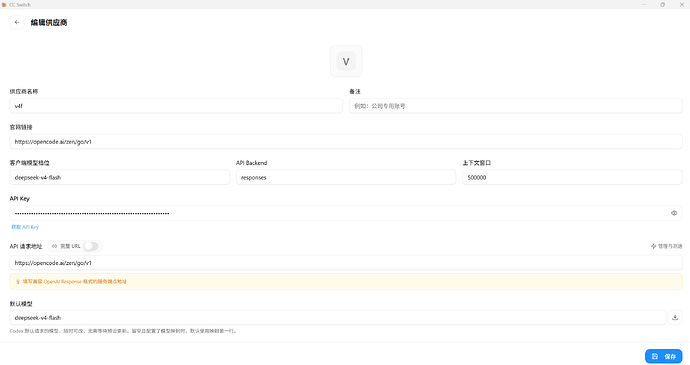Open the API Backend responses field
Viewport: 690px width, 365px height.
pos(346,177)
